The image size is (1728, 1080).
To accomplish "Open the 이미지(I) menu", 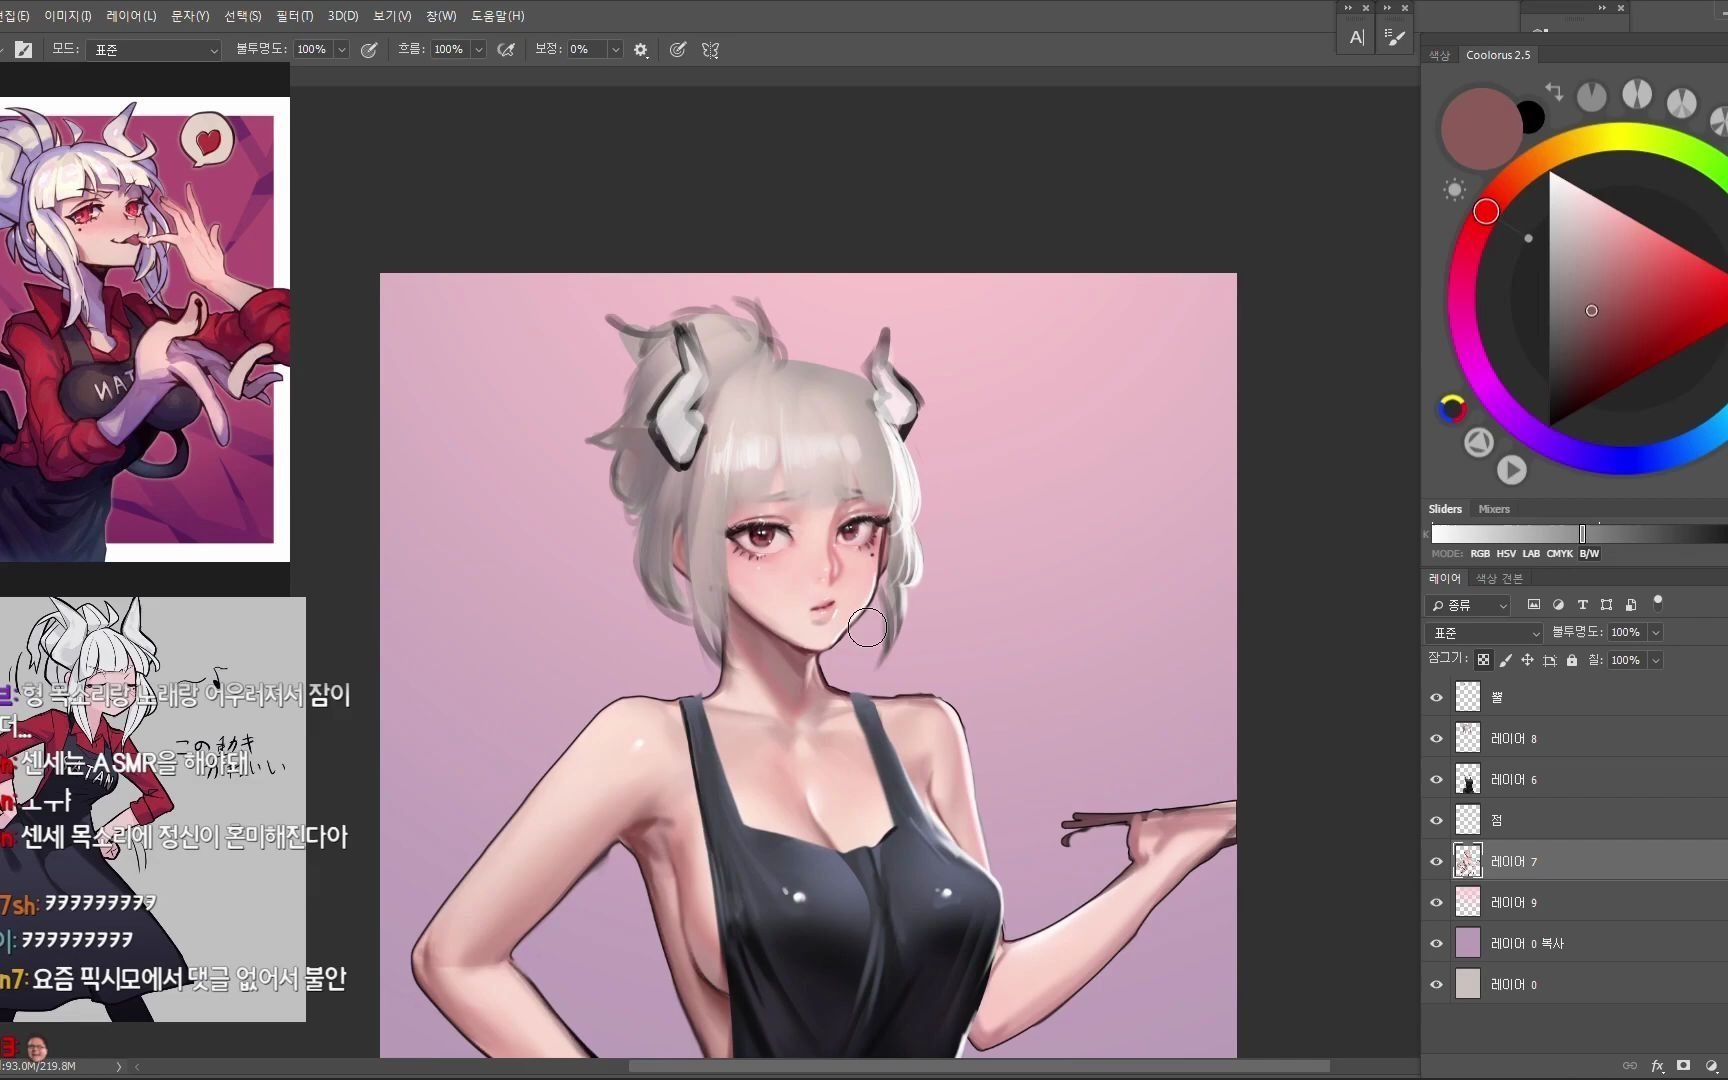I will tap(68, 16).
